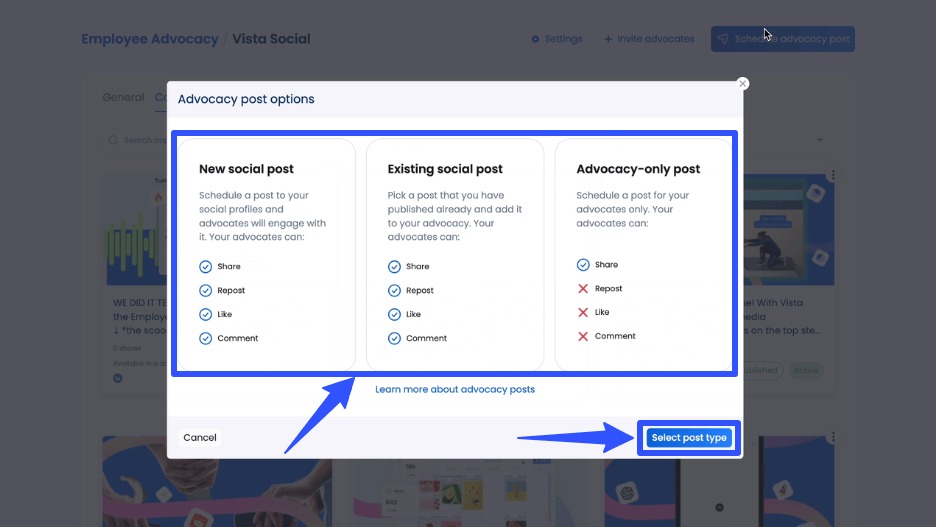Click Share checkmark icon under Advocacy-only post
Image resolution: width=936 pixels, height=527 pixels.
(x=583, y=265)
